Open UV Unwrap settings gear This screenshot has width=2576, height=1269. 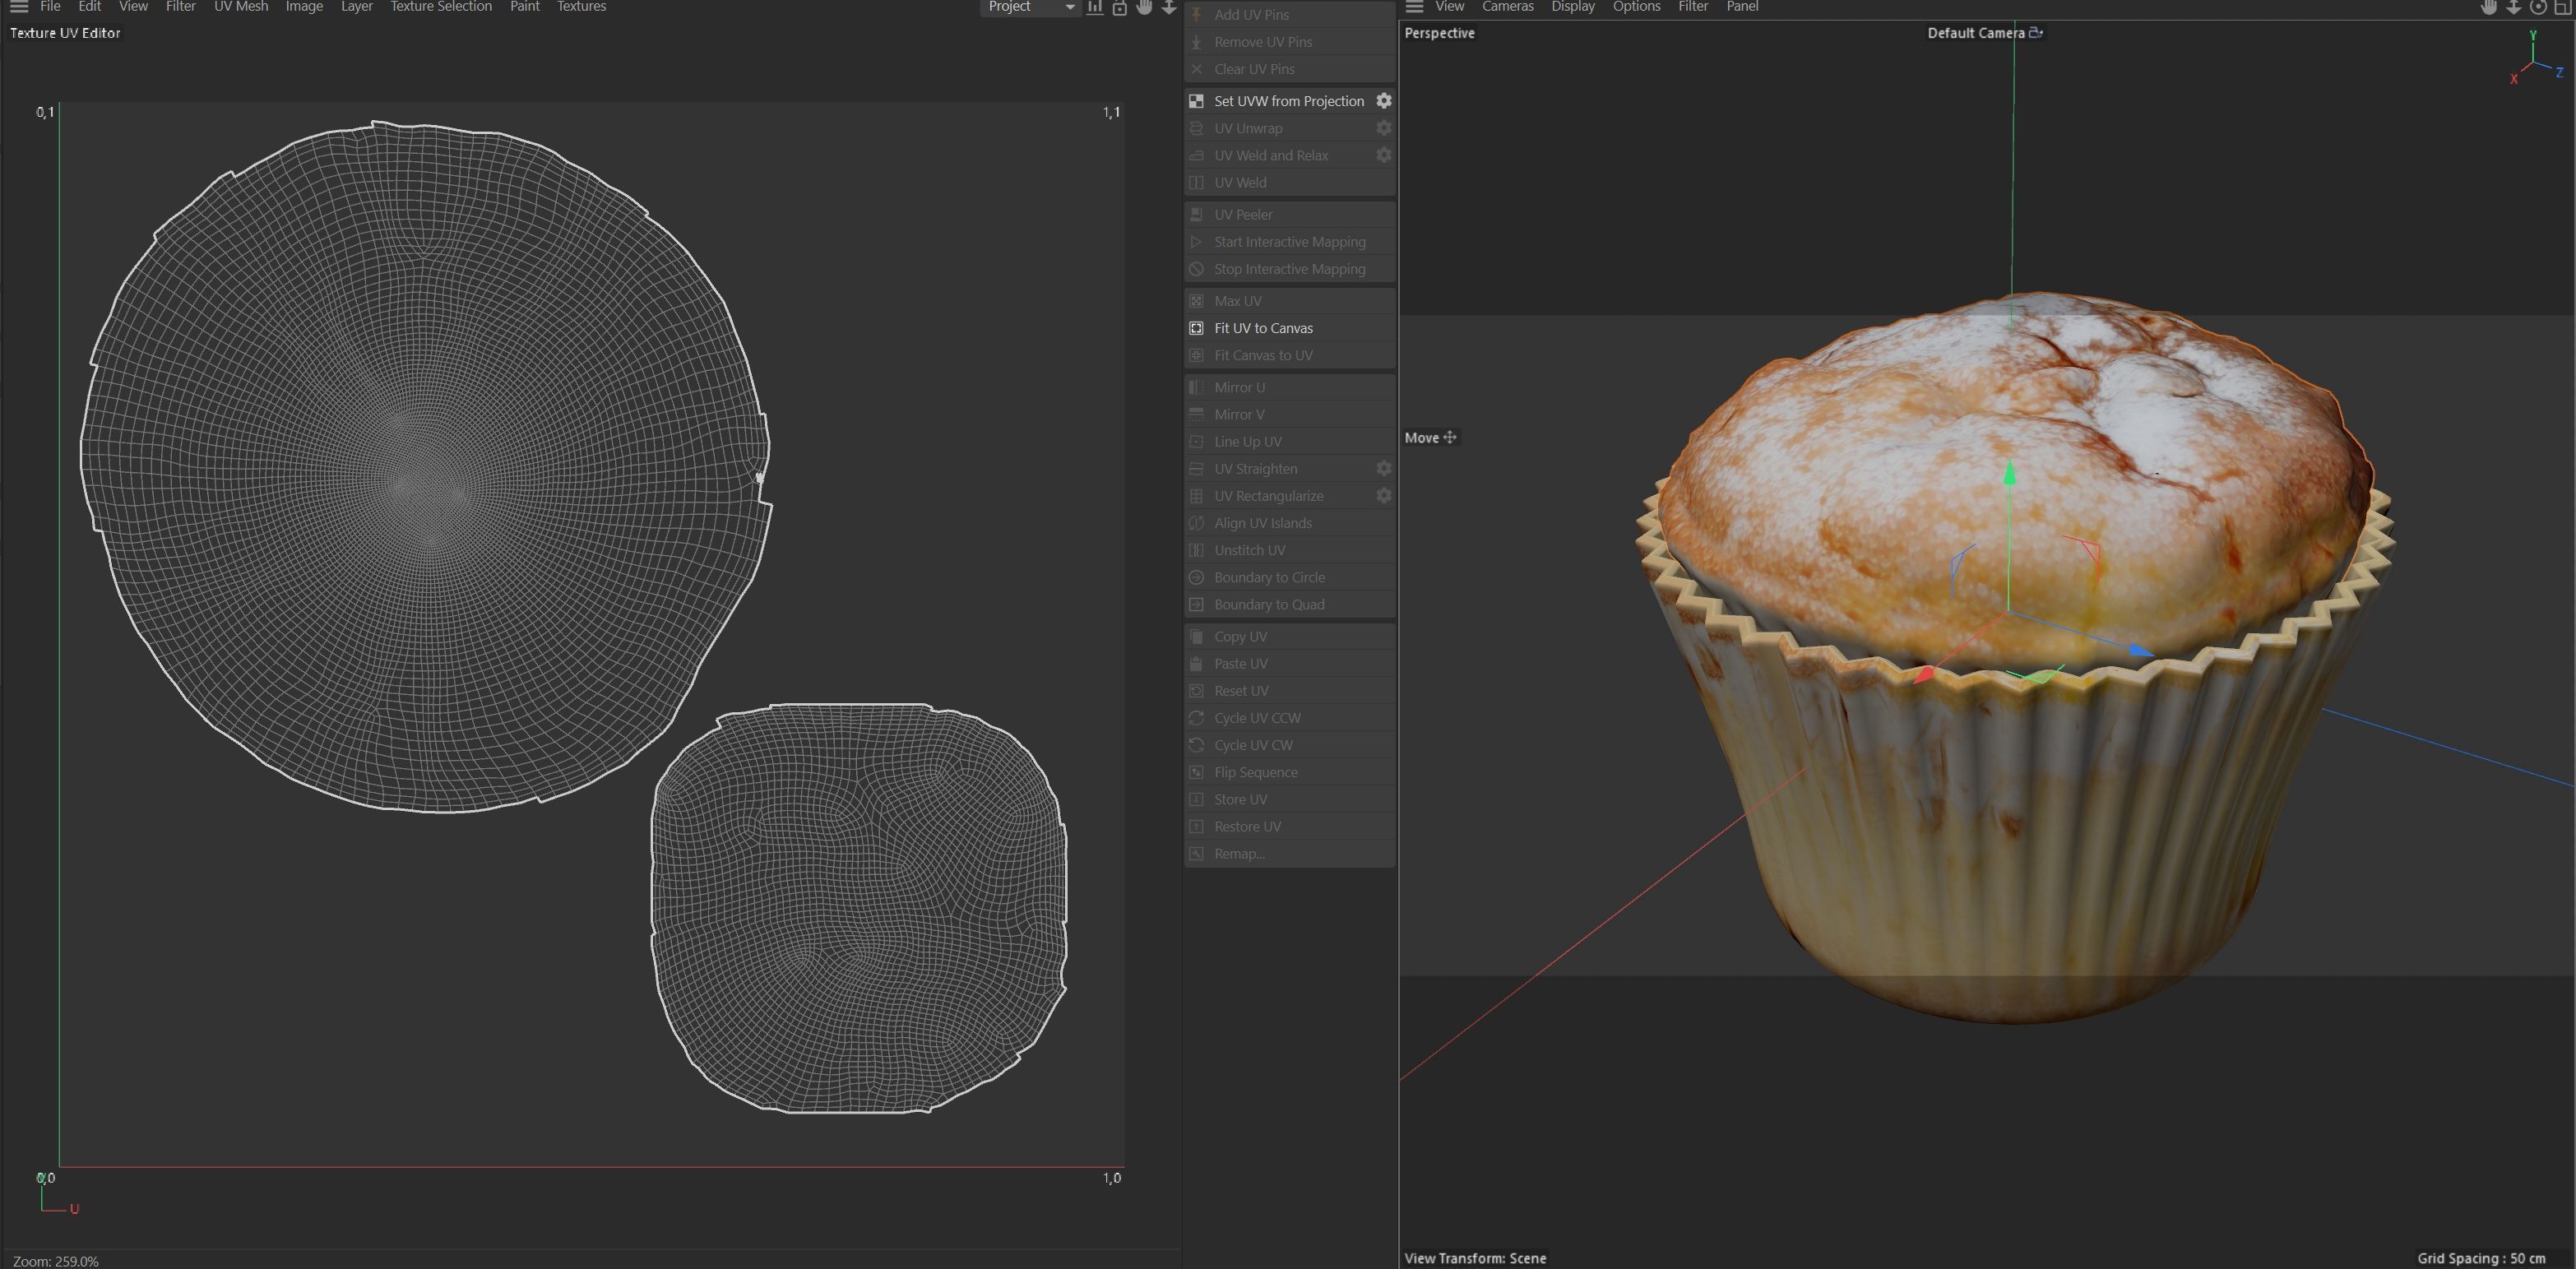pyautogui.click(x=1384, y=127)
